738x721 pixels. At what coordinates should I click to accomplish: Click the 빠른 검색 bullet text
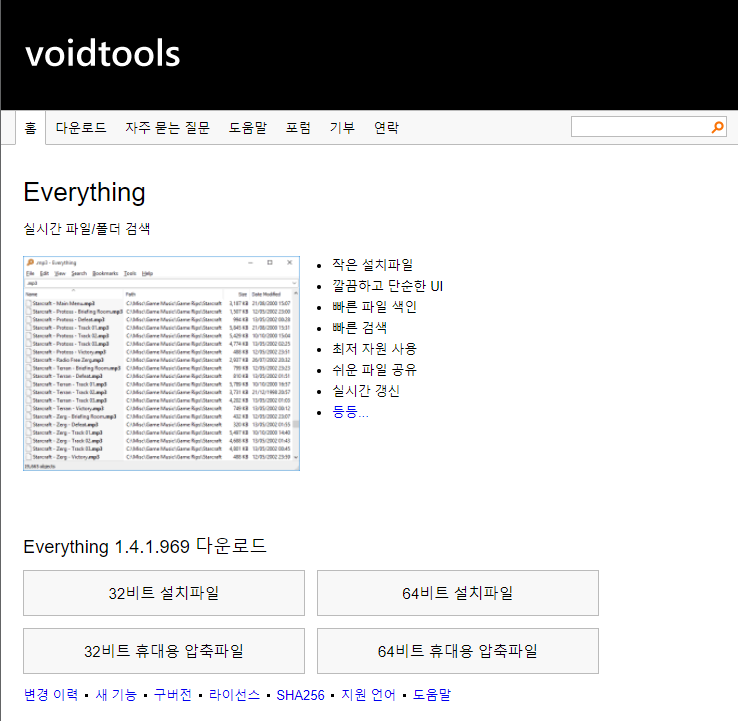pyautogui.click(x=360, y=328)
